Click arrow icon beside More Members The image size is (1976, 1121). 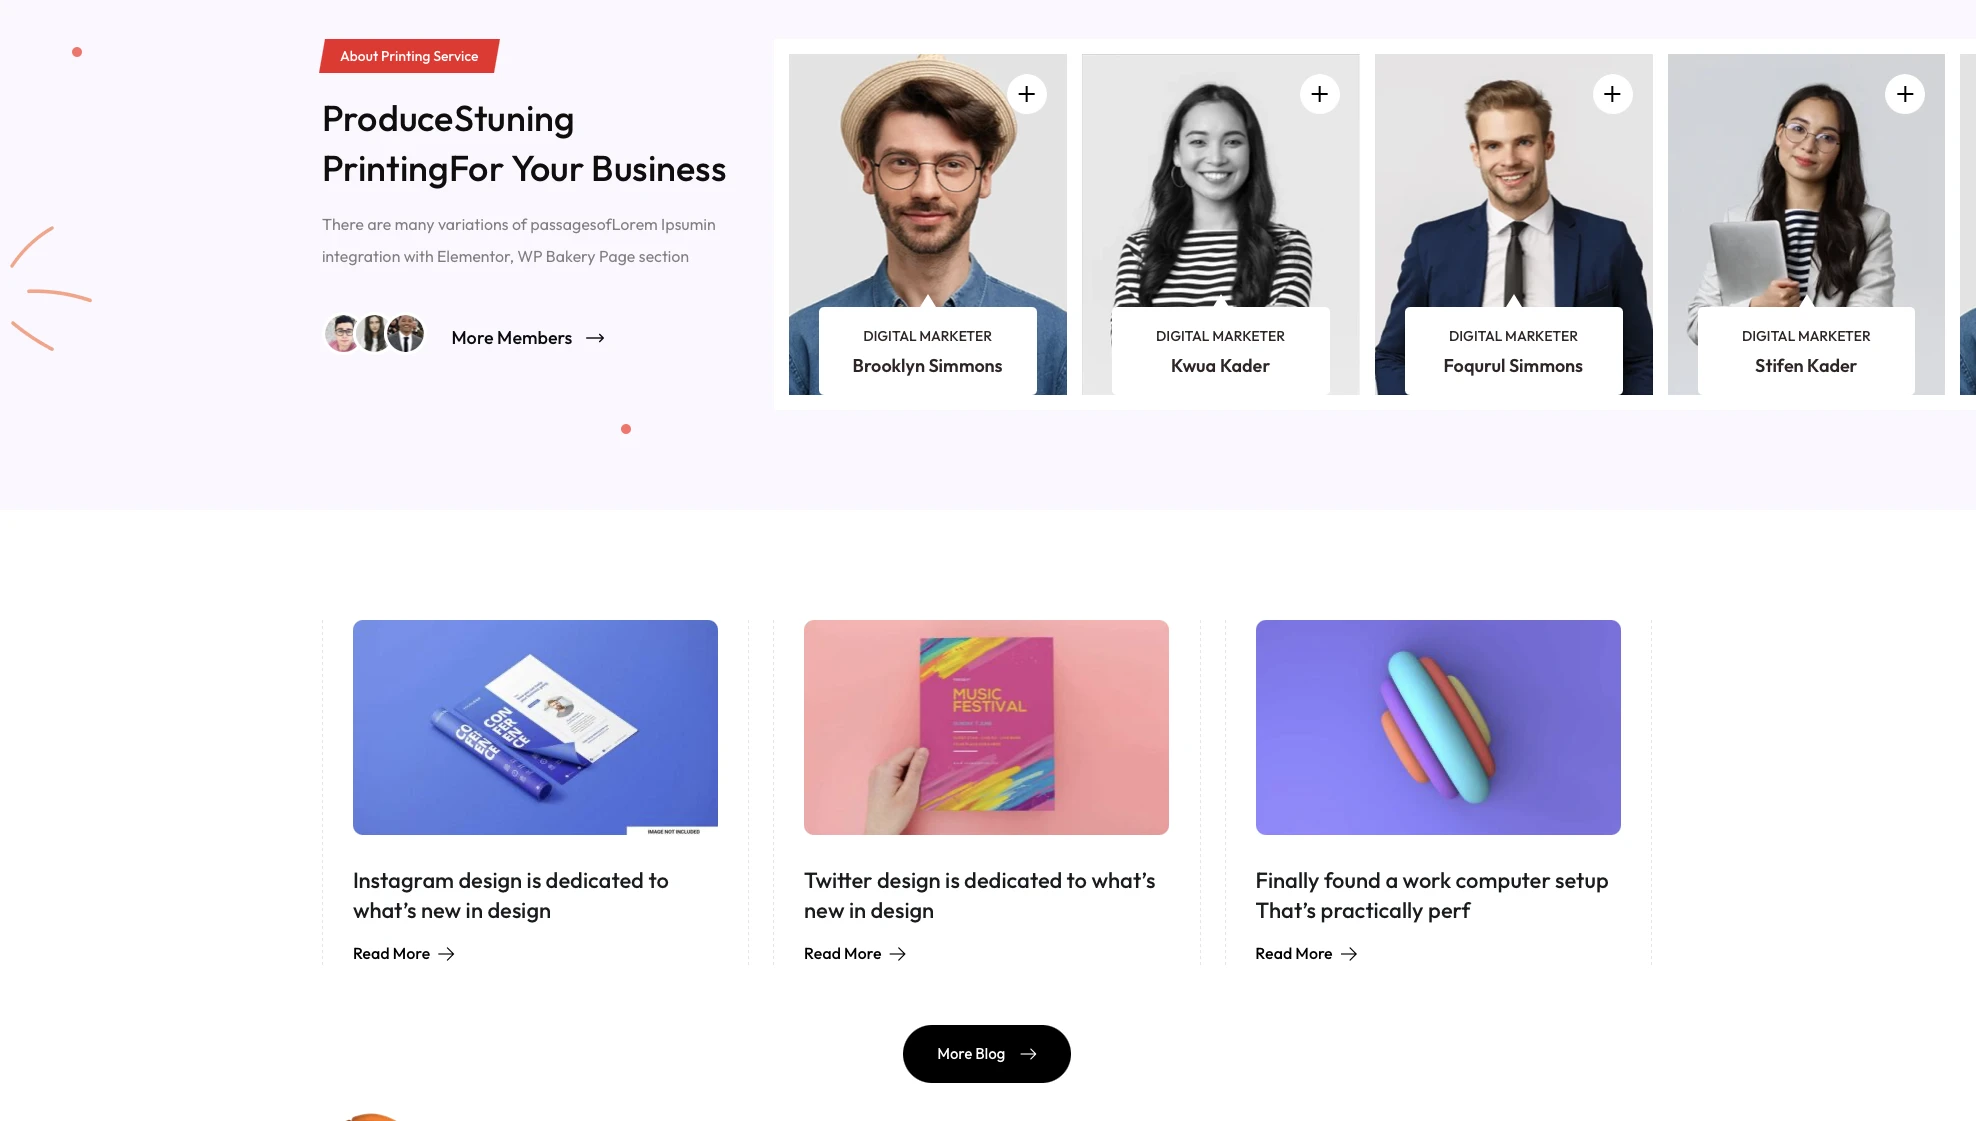pyautogui.click(x=595, y=338)
